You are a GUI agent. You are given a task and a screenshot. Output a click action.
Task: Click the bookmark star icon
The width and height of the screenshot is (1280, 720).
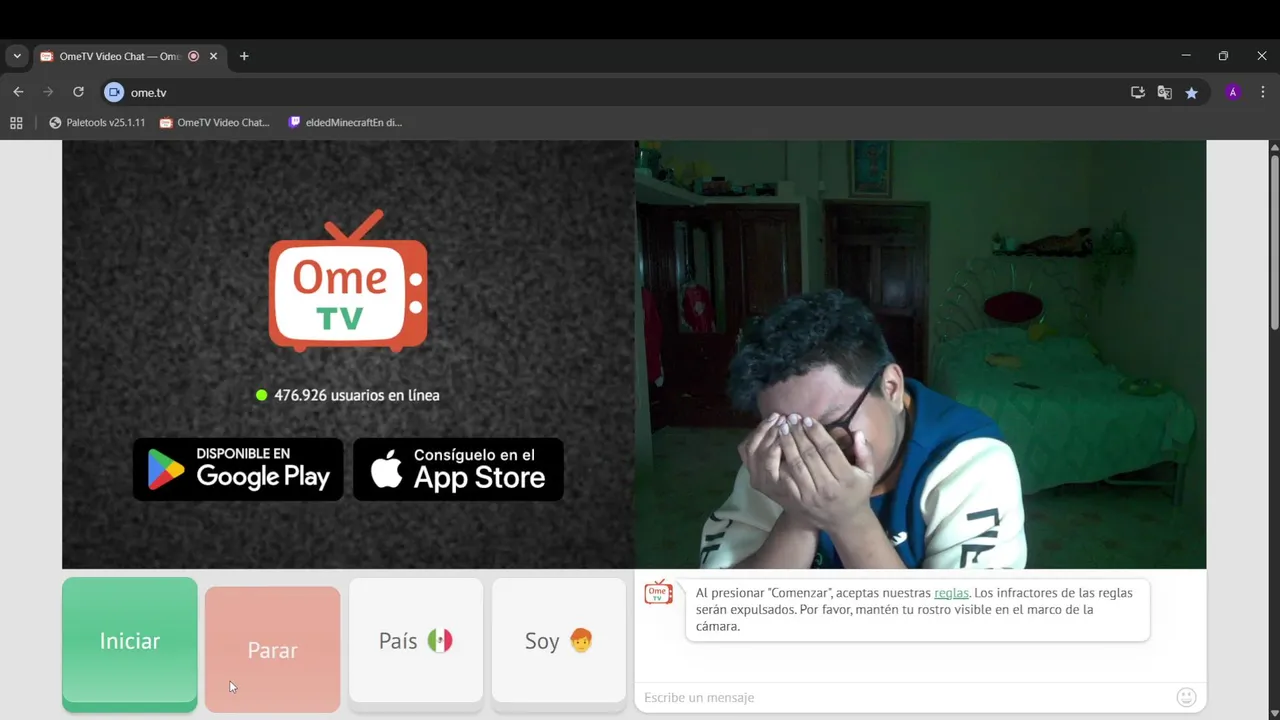pyautogui.click(x=1191, y=92)
